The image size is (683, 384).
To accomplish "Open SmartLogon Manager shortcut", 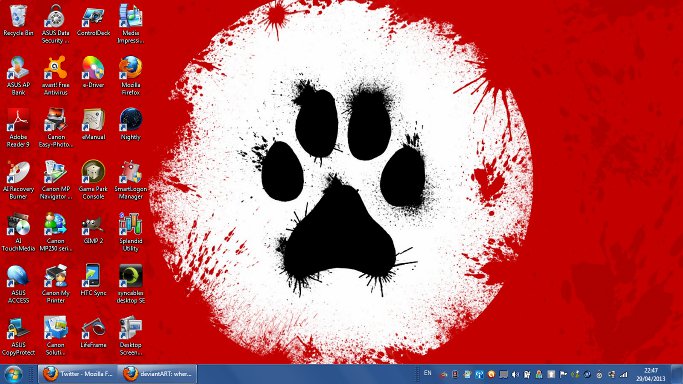I will [x=131, y=180].
